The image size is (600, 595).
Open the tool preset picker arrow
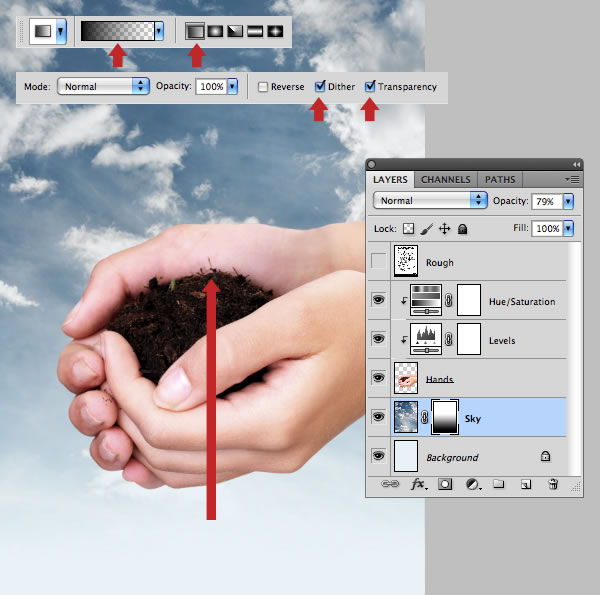coord(60,31)
